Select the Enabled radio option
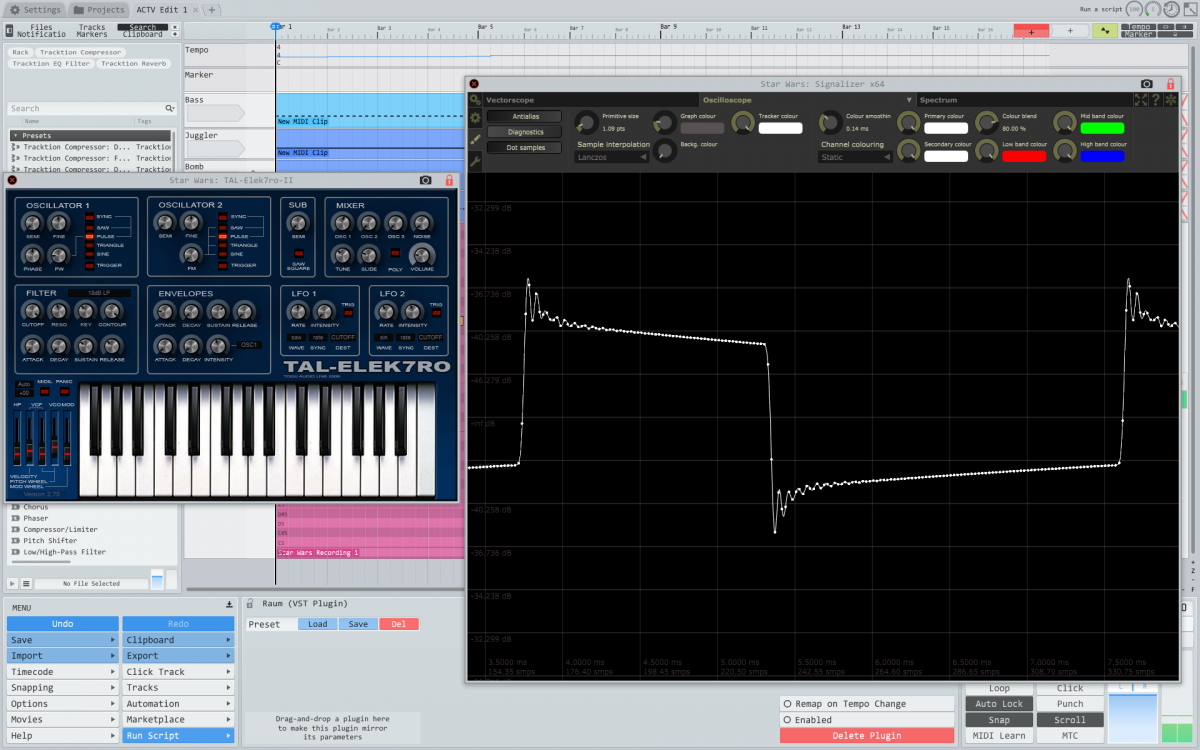 (788, 720)
